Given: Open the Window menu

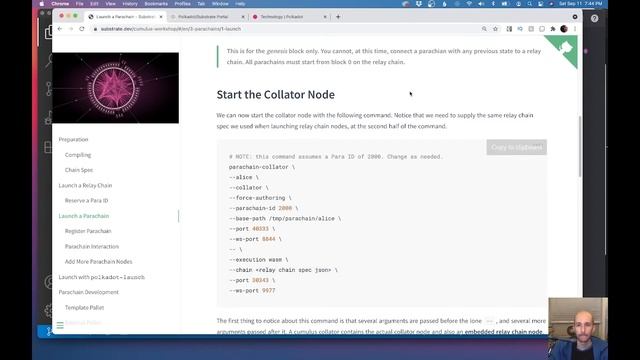Looking at the screenshot, I should tap(220, 4).
